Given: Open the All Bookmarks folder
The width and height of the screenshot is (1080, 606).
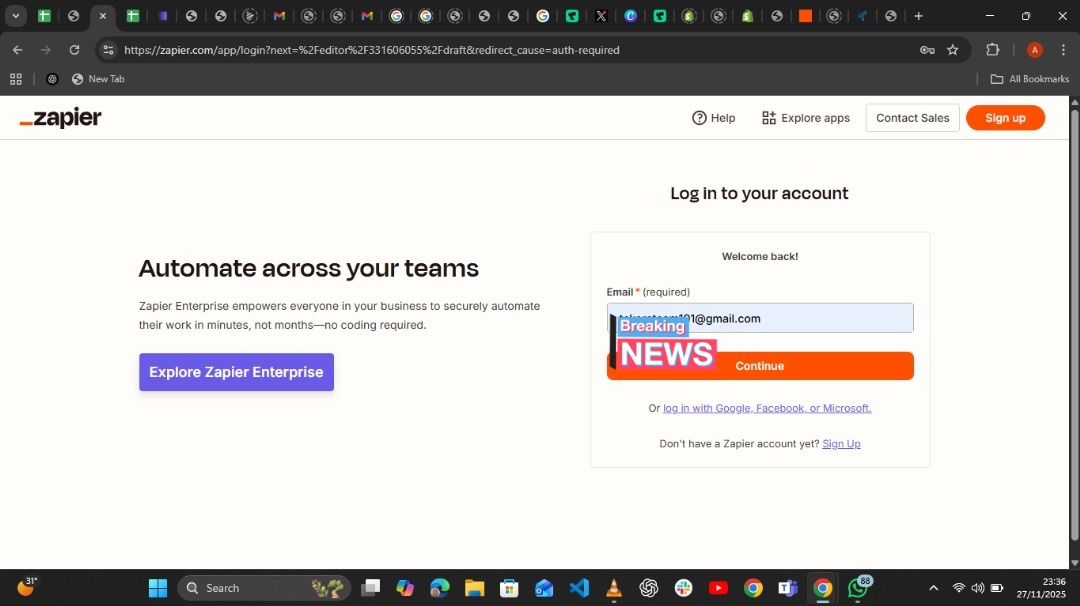Looking at the screenshot, I should [1030, 79].
